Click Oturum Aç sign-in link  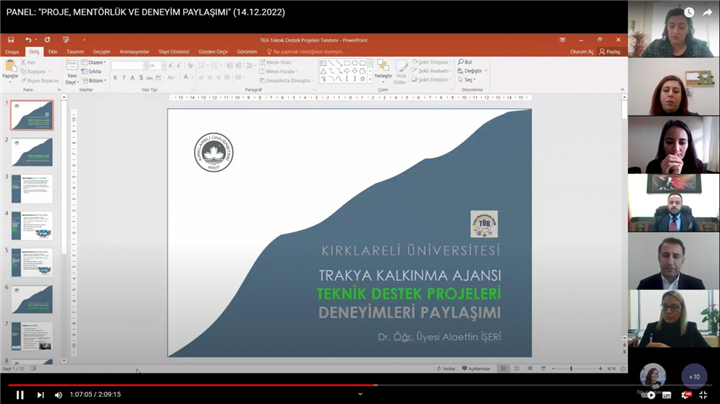pyautogui.click(x=581, y=52)
